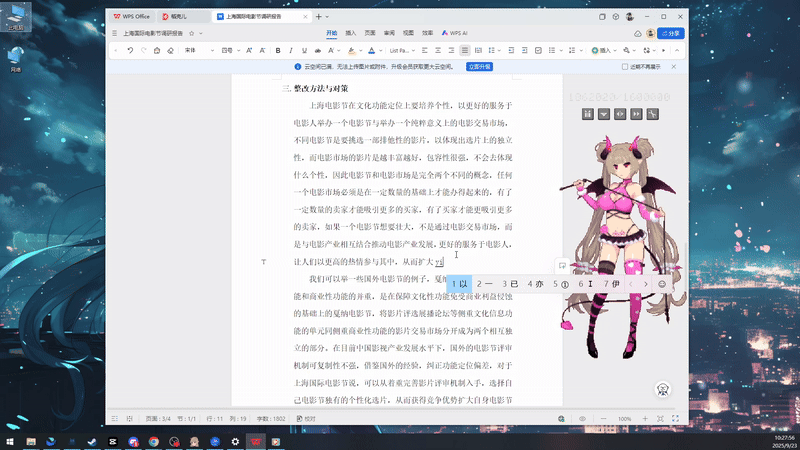Click the pause icon above the character
Viewport: 800px width, 450px height.
587,113
